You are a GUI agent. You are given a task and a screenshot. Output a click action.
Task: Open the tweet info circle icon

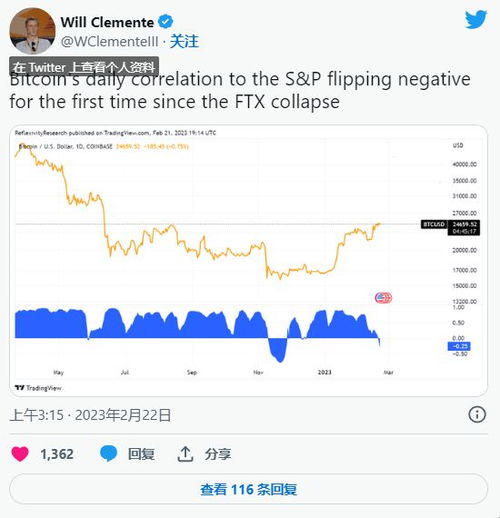pyautogui.click(x=477, y=415)
